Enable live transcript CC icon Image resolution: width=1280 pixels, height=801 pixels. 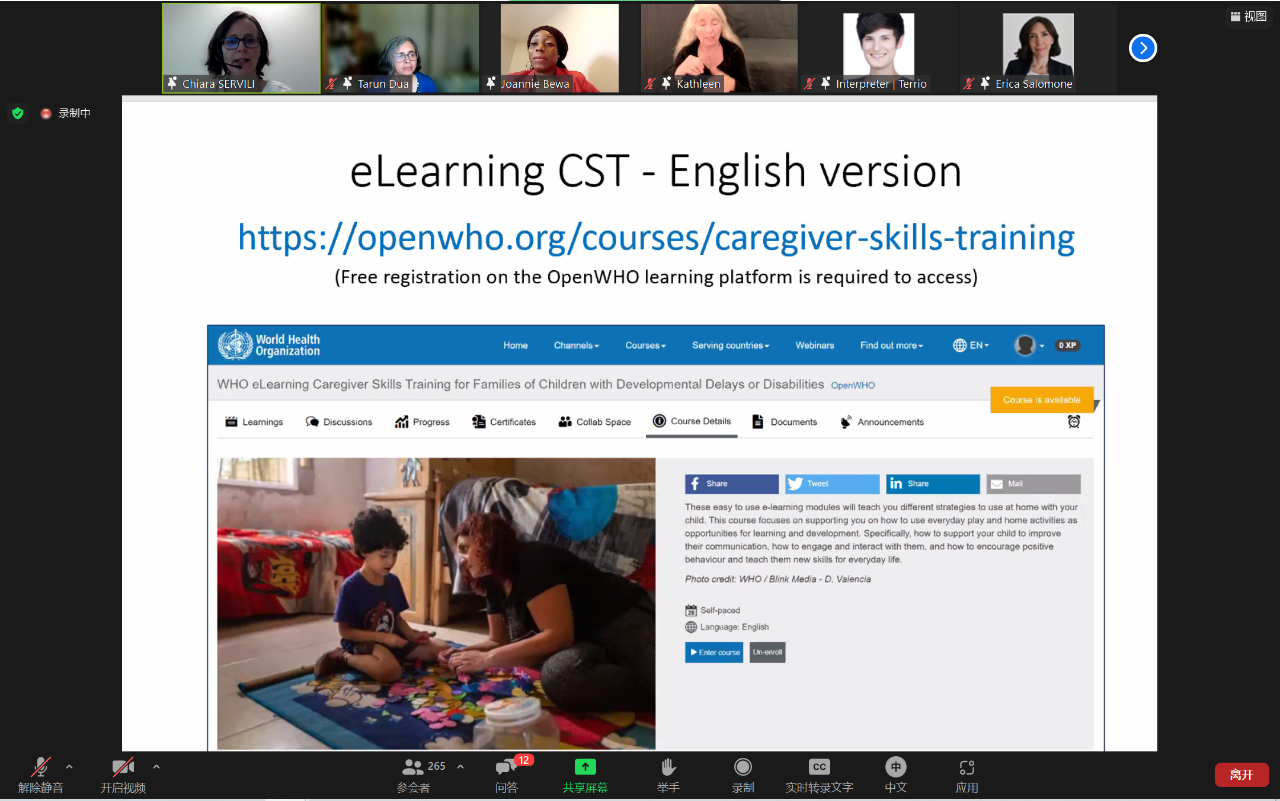819,767
